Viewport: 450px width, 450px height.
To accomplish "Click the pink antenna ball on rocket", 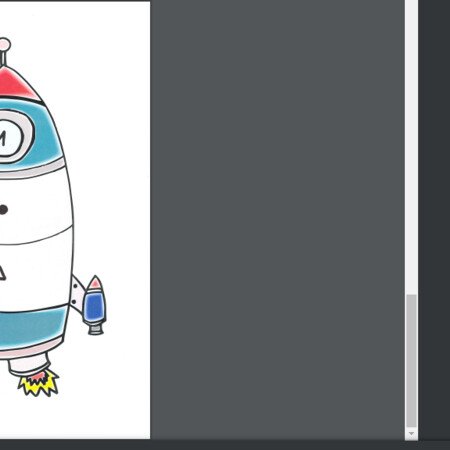I will tap(4, 45).
